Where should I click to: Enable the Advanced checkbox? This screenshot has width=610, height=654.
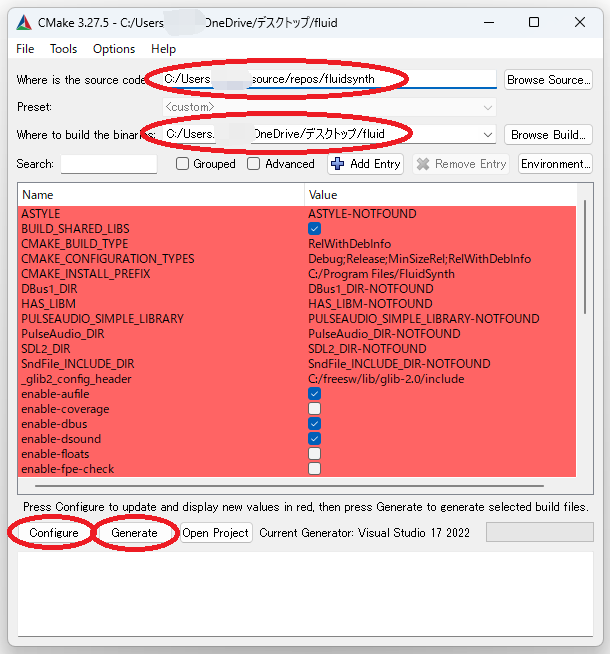point(254,164)
